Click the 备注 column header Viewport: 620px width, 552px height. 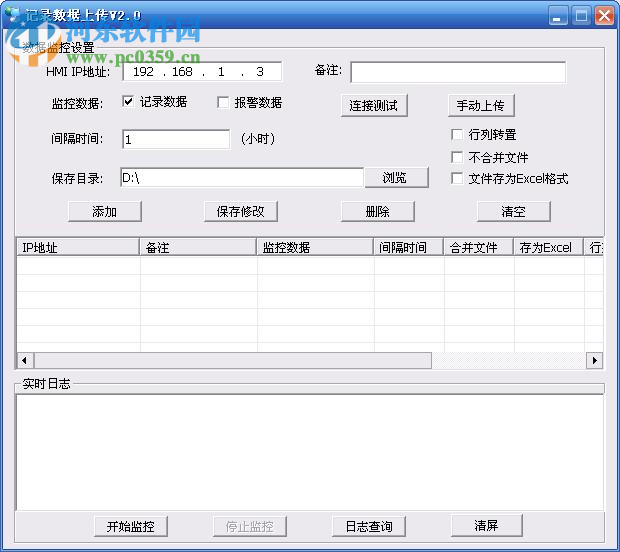pyautogui.click(x=198, y=247)
